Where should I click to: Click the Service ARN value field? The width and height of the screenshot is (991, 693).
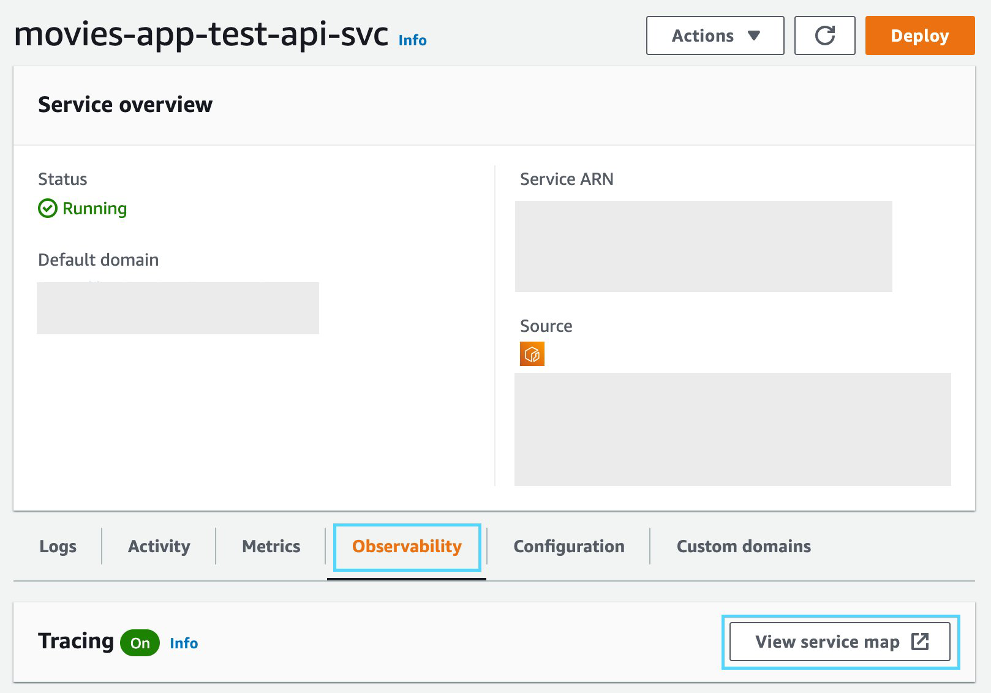pos(703,246)
